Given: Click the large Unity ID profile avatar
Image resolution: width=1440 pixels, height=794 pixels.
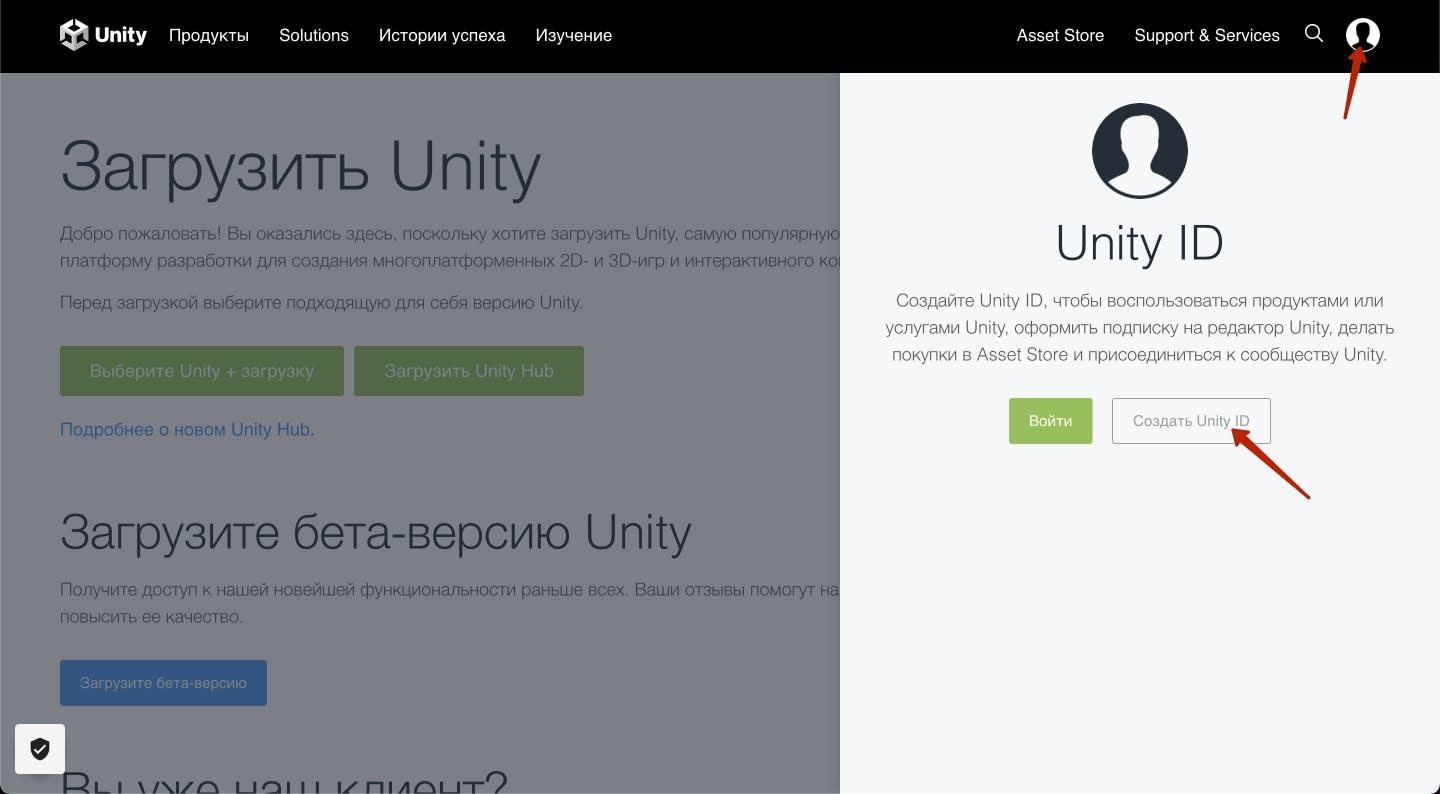Looking at the screenshot, I should click(x=1140, y=152).
